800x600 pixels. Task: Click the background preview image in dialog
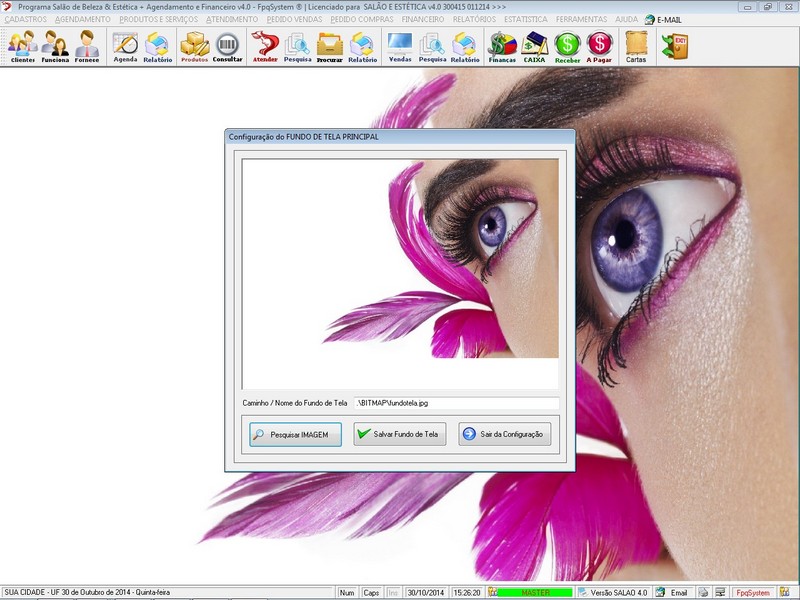point(401,274)
